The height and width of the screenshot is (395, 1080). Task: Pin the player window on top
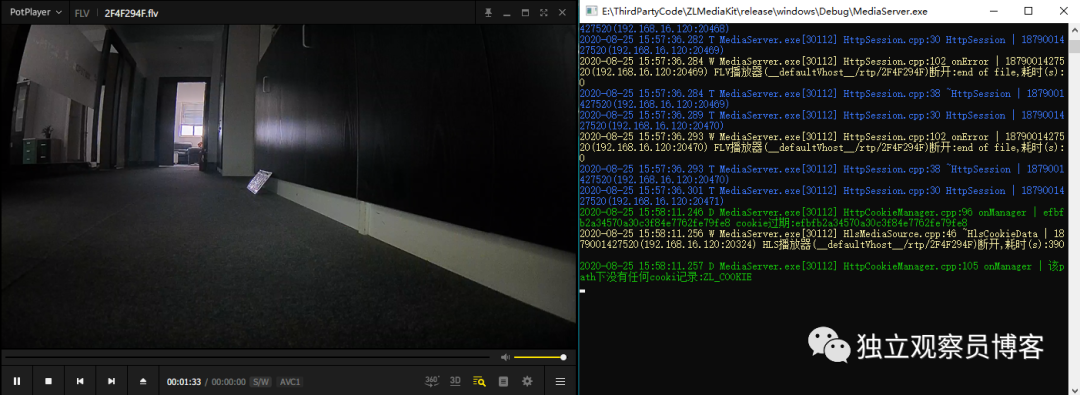pyautogui.click(x=488, y=13)
